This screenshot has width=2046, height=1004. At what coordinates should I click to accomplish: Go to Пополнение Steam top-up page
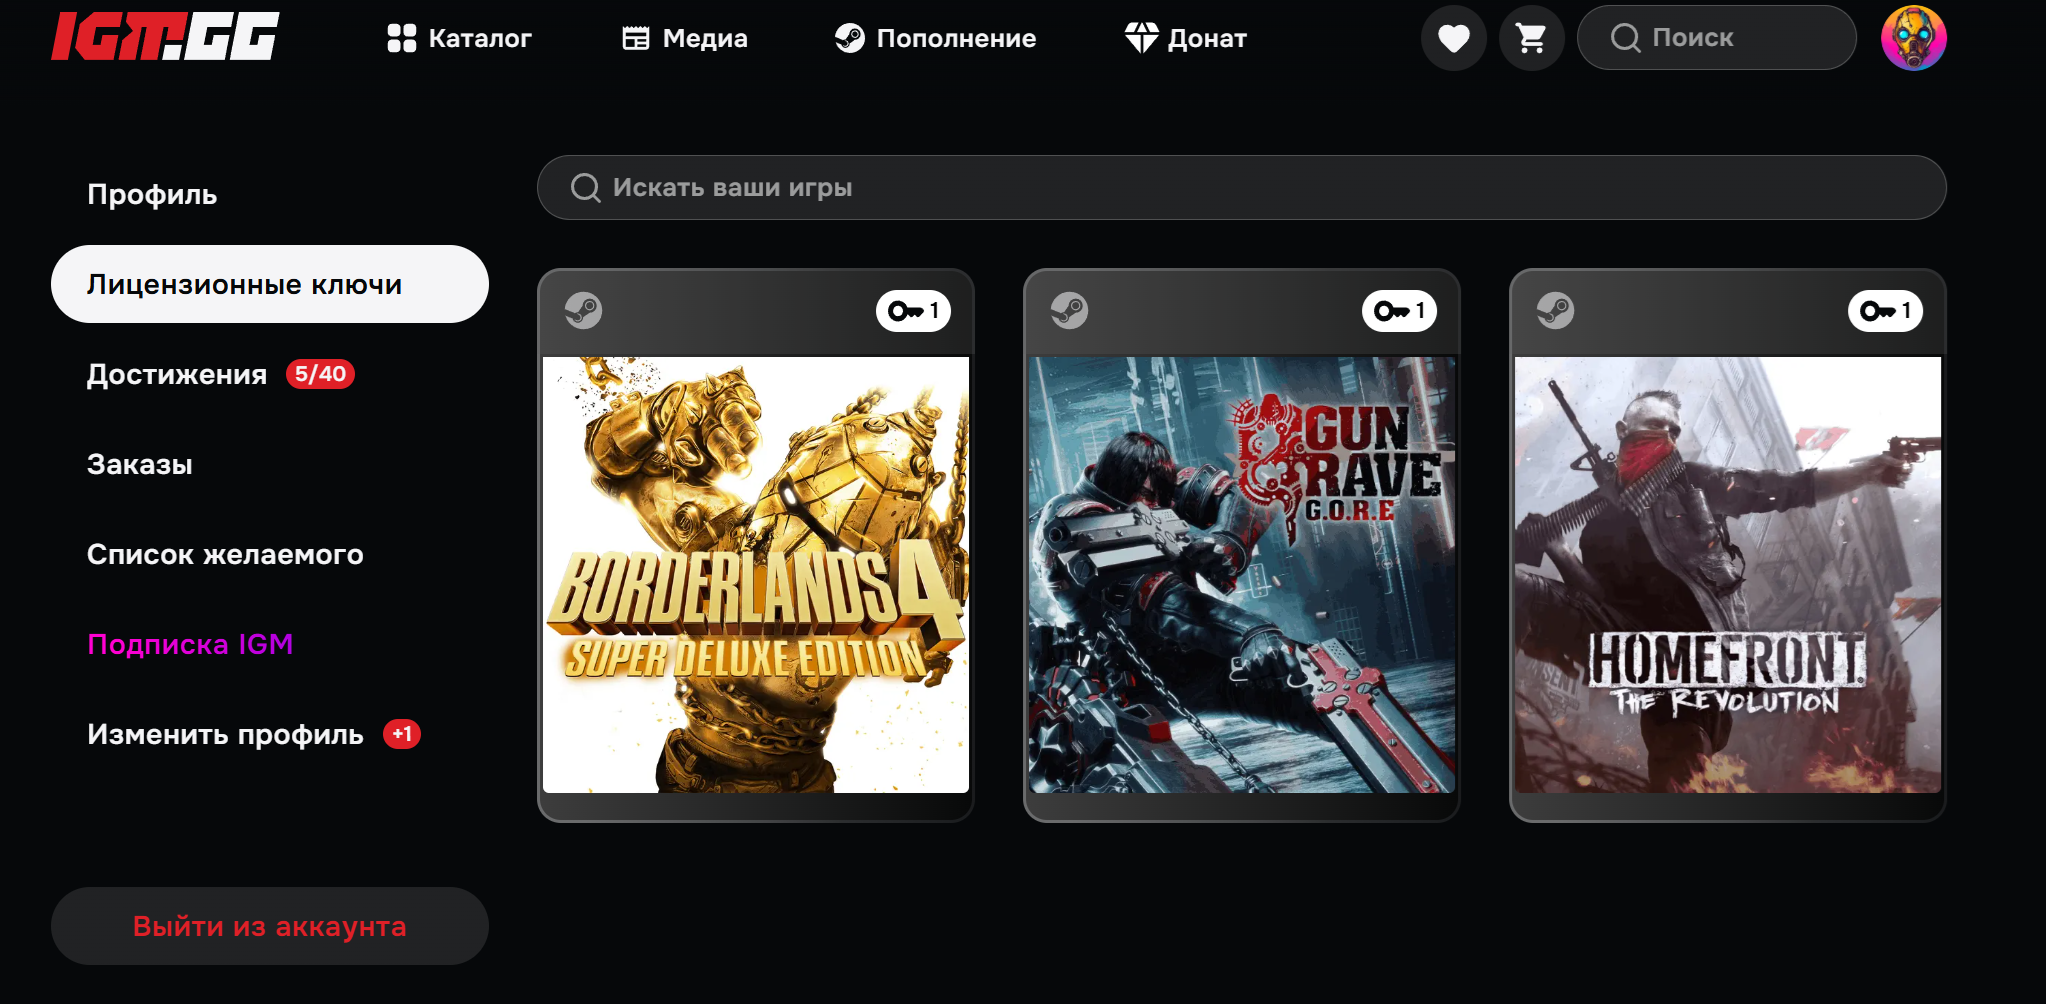[x=935, y=38]
